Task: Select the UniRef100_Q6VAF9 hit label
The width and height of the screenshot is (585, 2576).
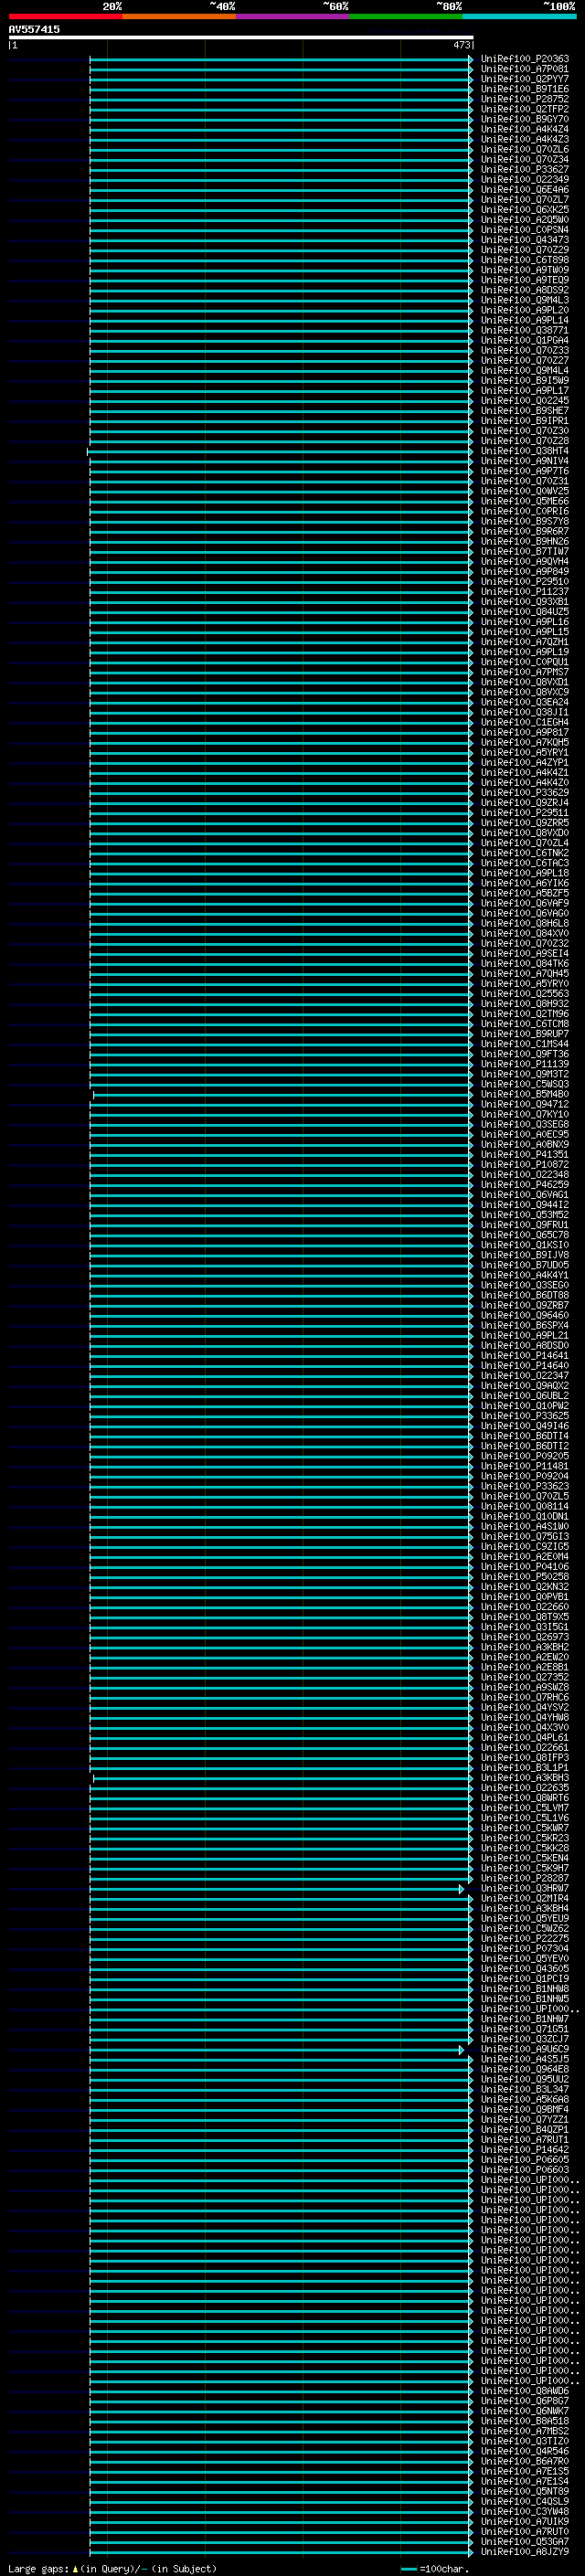Action: (x=525, y=903)
